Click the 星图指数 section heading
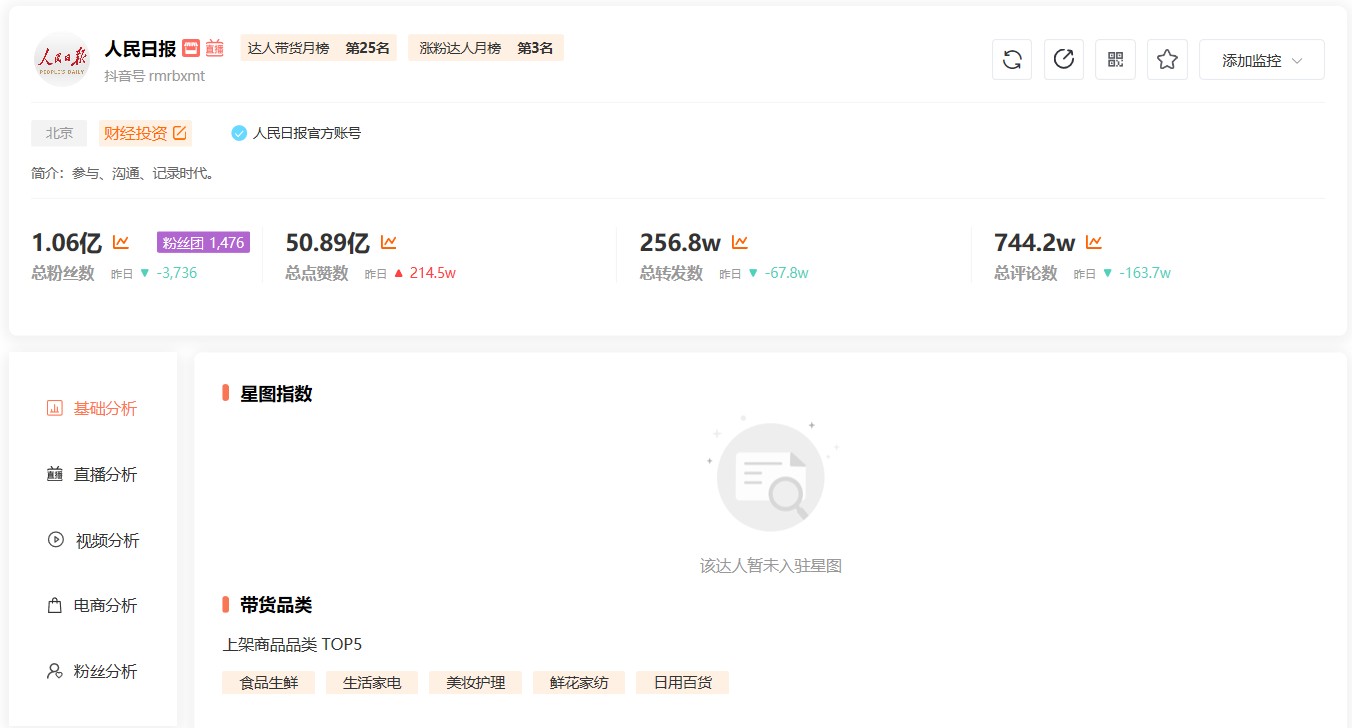This screenshot has height=728, width=1352. [x=276, y=394]
